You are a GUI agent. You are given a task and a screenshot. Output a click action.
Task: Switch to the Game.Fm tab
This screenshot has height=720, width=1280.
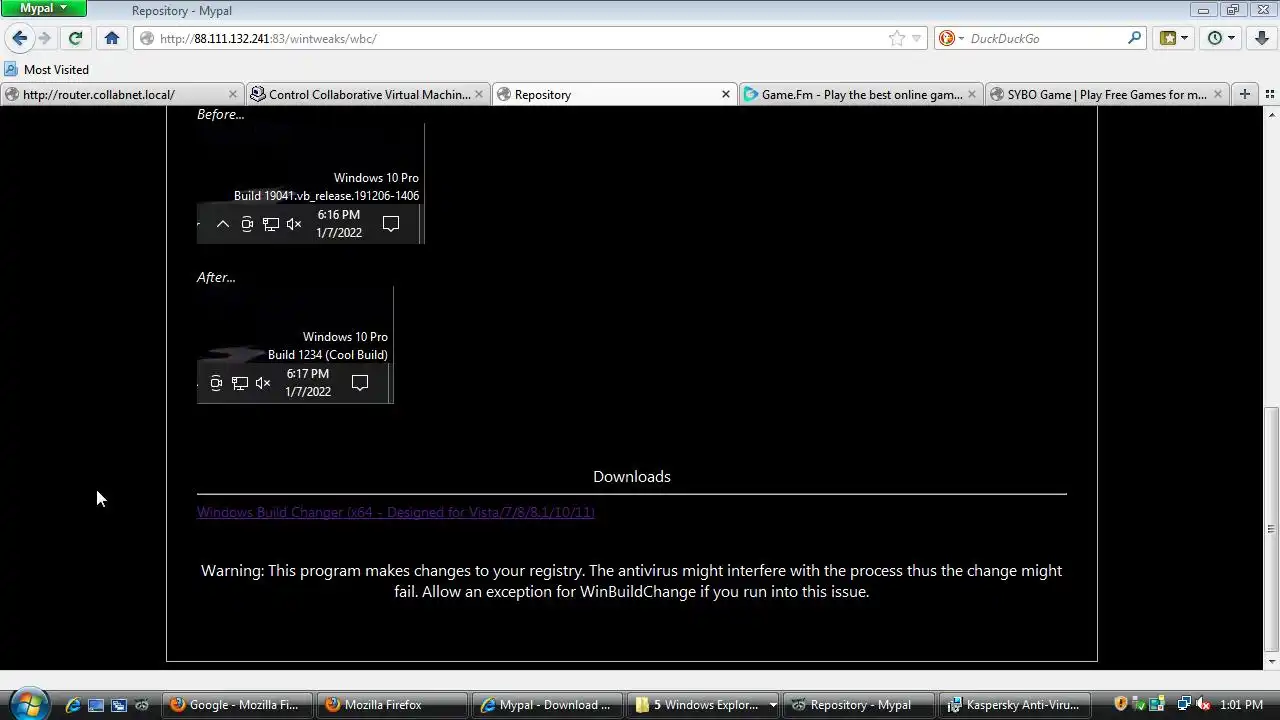(x=862, y=94)
